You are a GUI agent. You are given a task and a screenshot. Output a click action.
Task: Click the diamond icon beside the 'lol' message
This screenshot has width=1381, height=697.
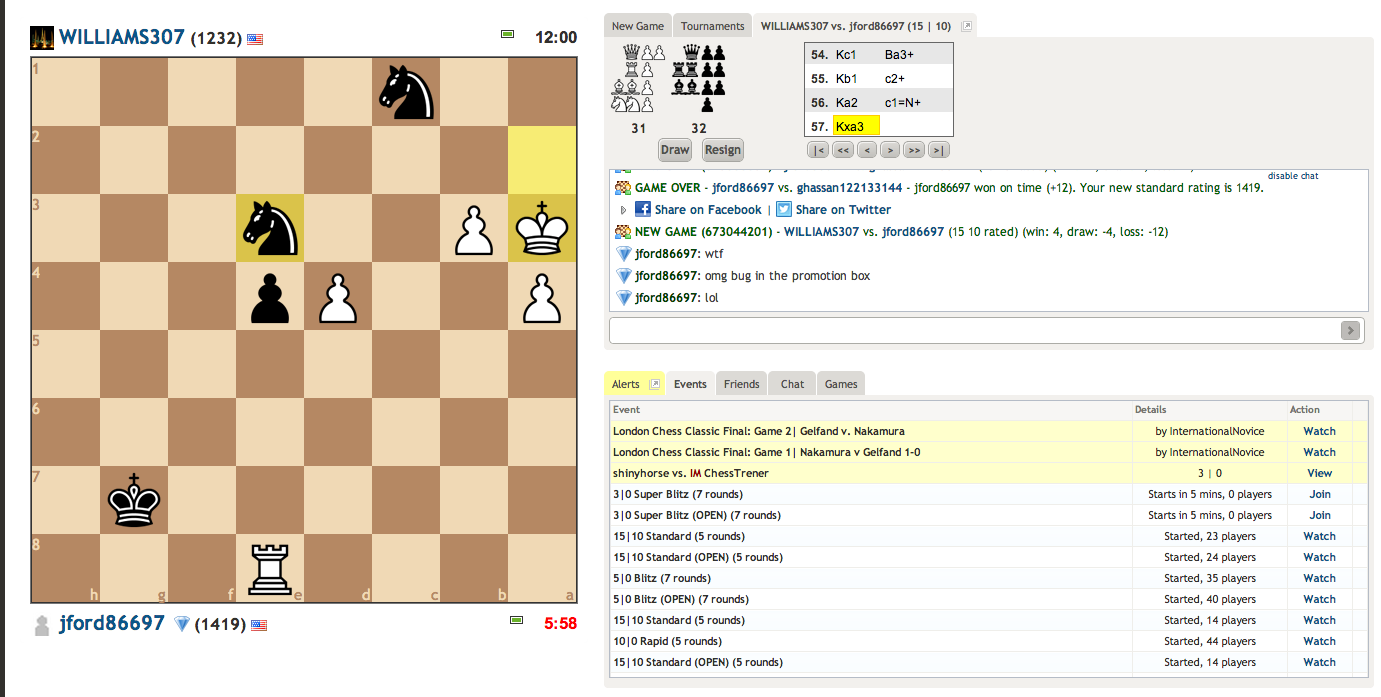(624, 298)
